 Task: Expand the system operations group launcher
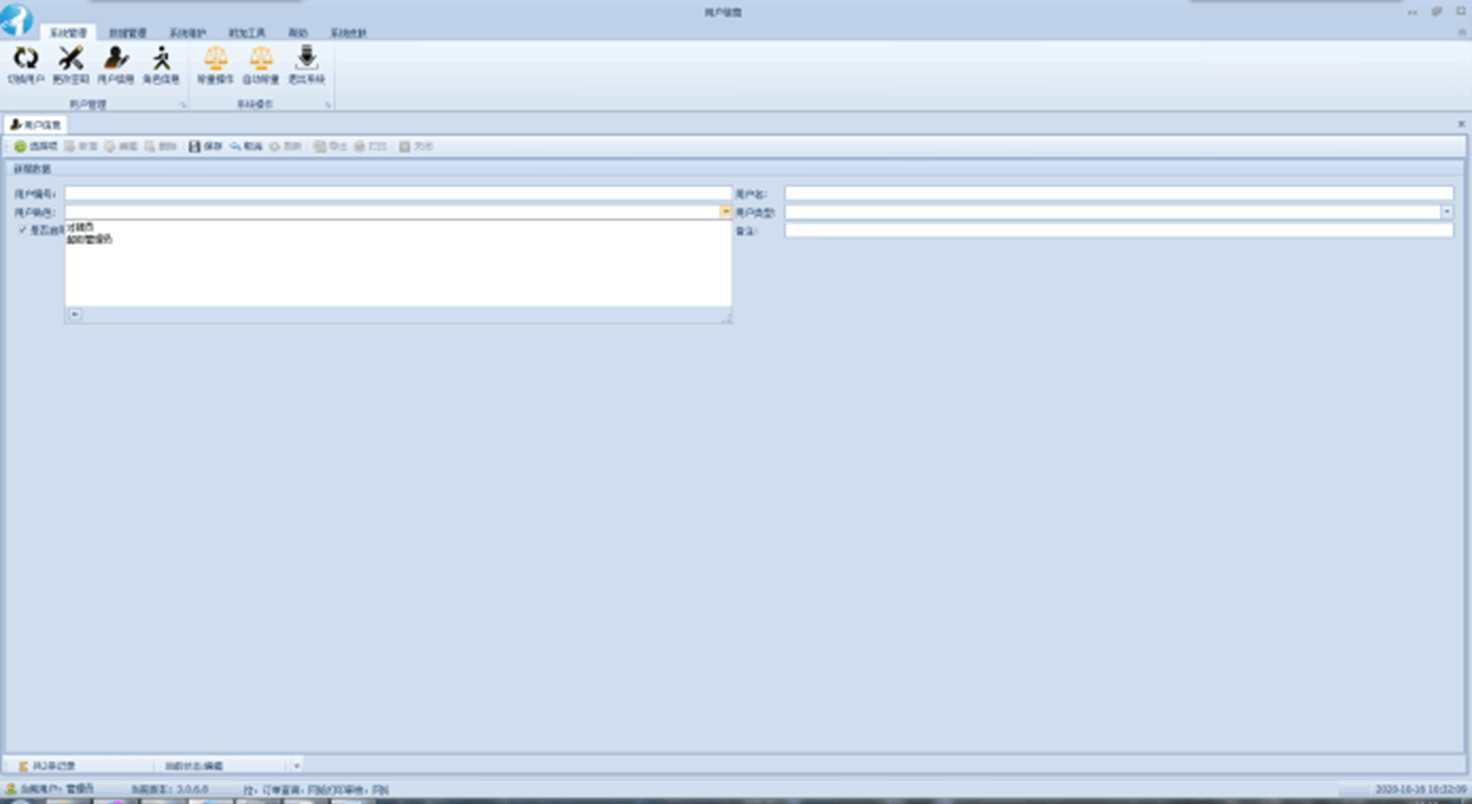(327, 105)
